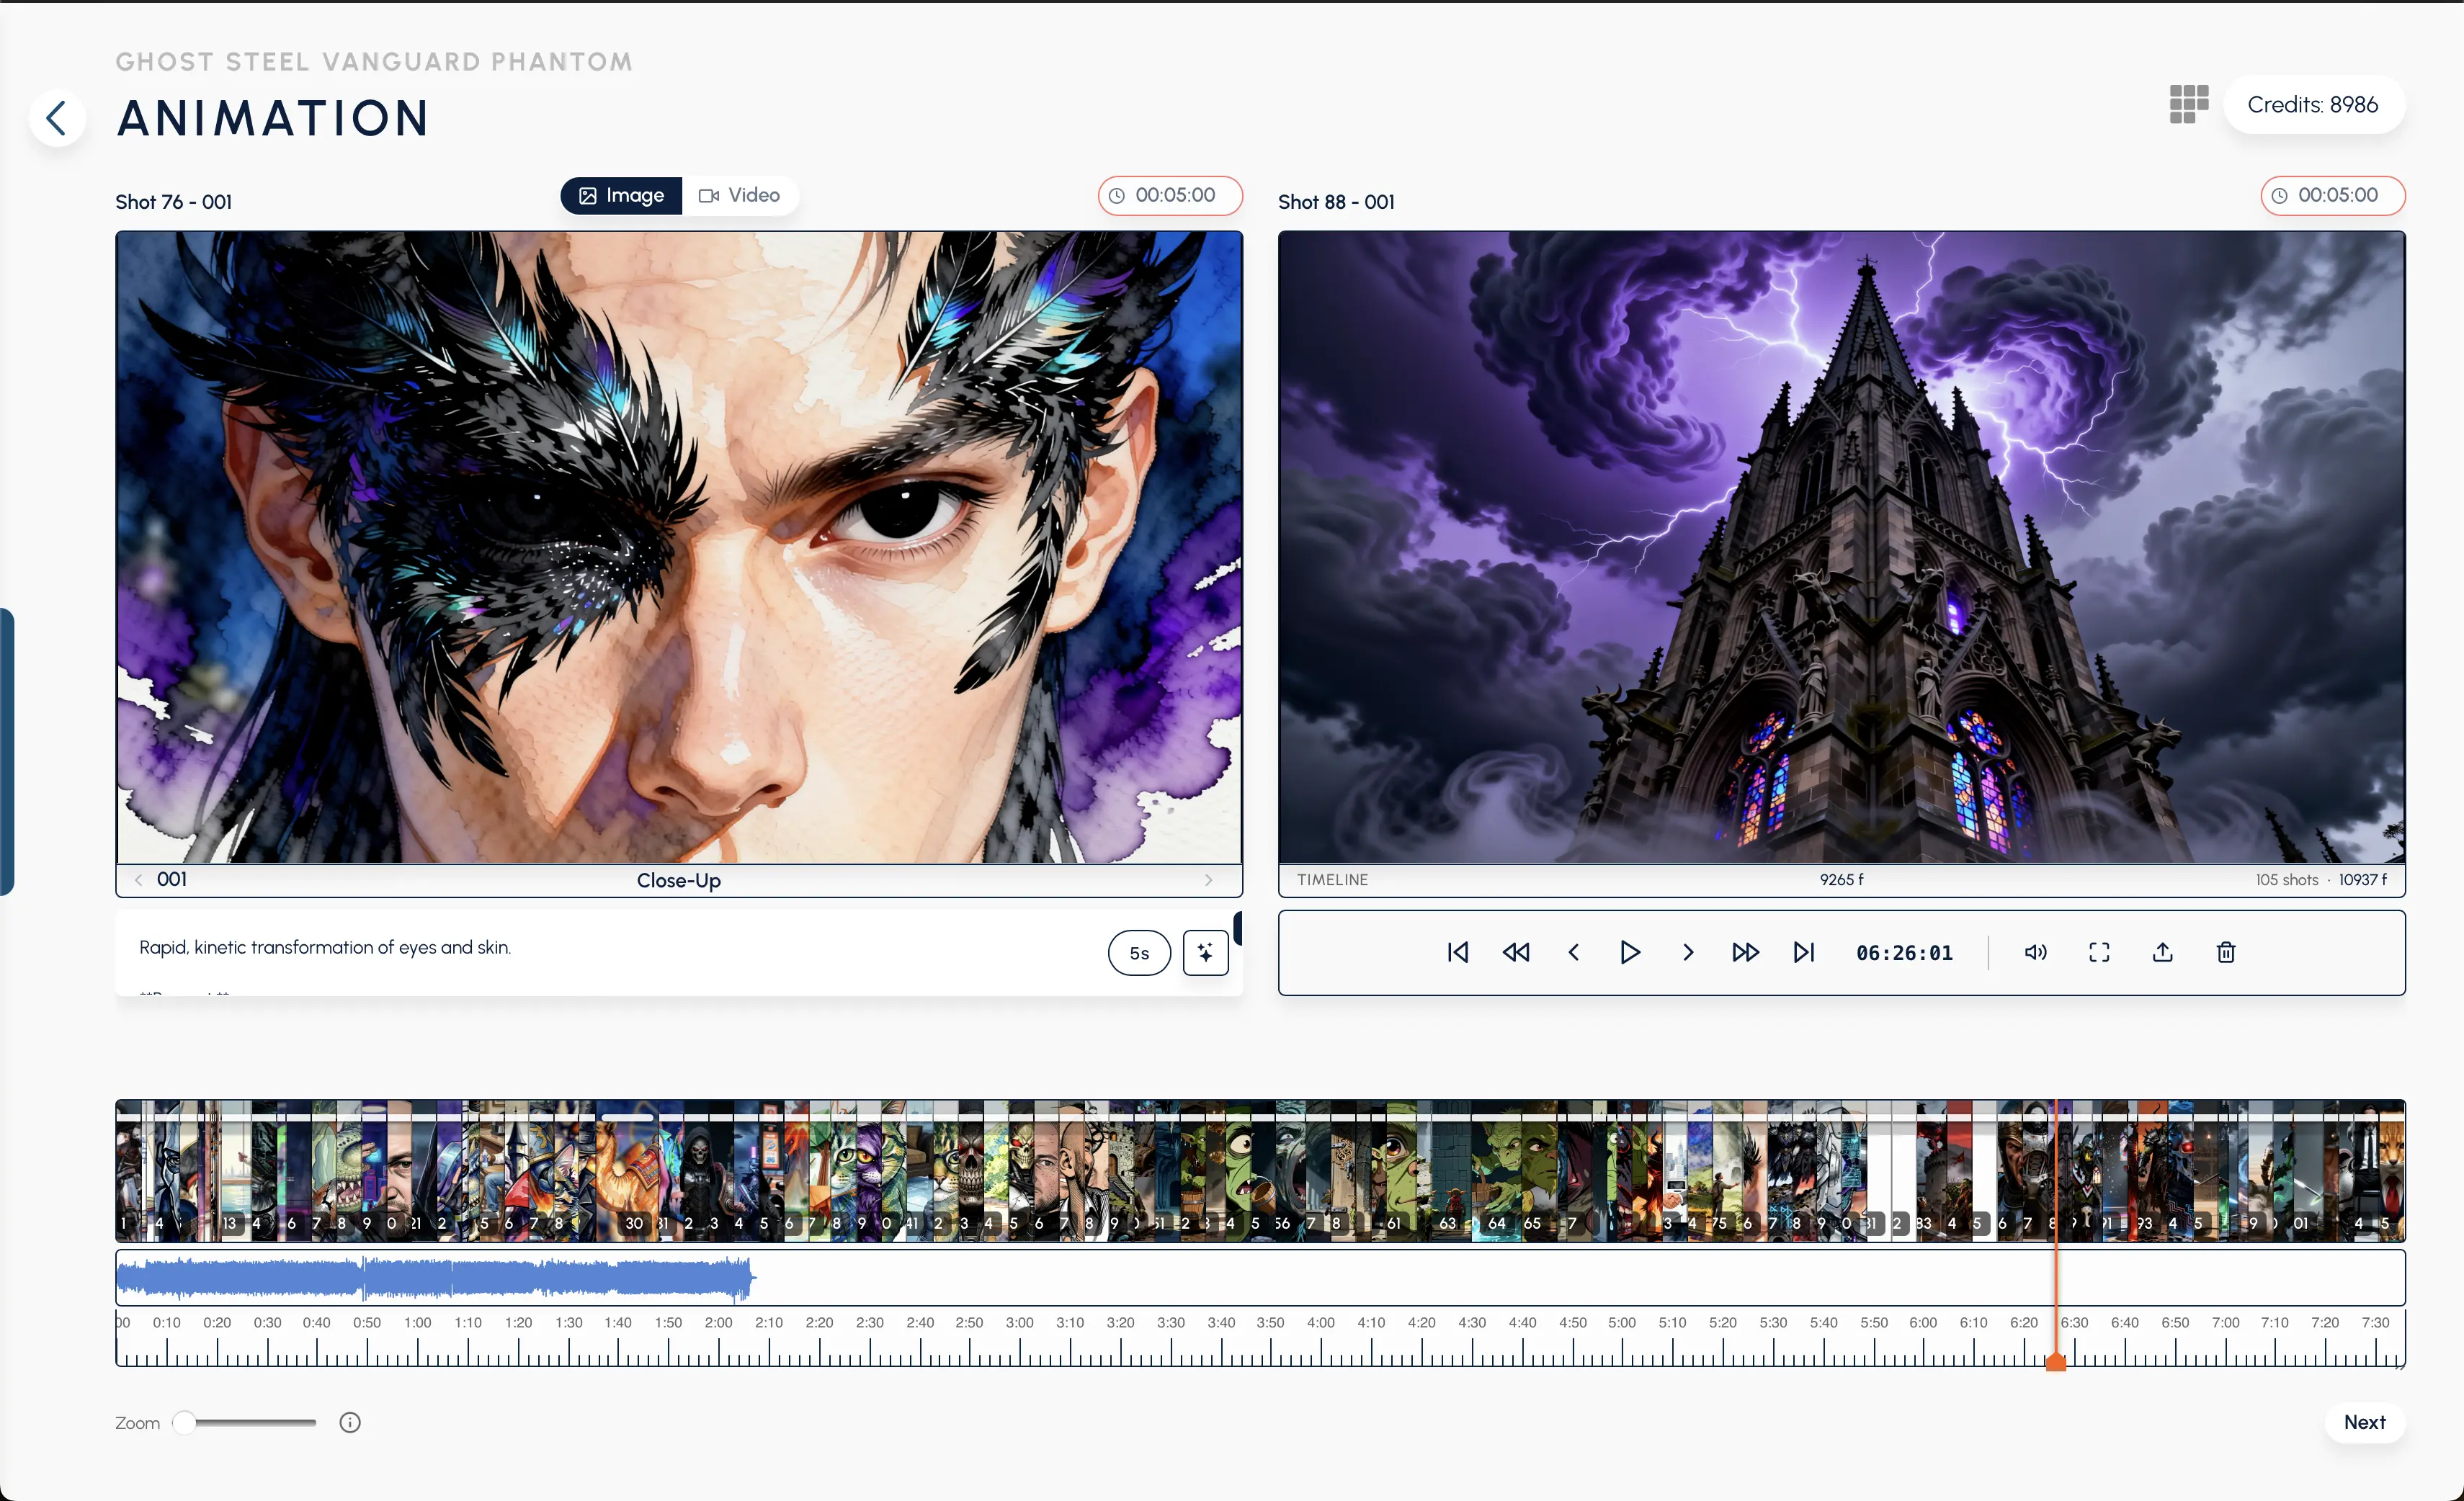The width and height of the screenshot is (2464, 1501).
Task: Click the Shot 76 close-up image
Action: 679,547
